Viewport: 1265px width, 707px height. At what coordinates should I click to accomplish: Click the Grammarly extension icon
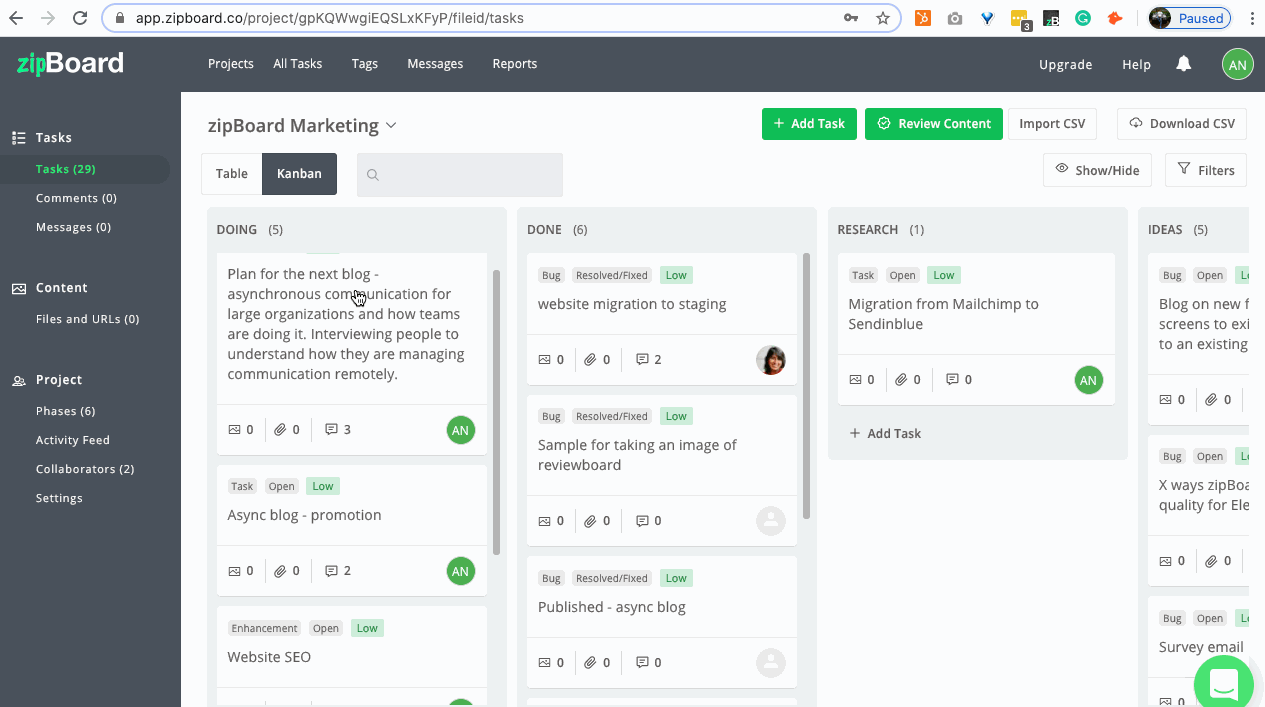point(1083,18)
